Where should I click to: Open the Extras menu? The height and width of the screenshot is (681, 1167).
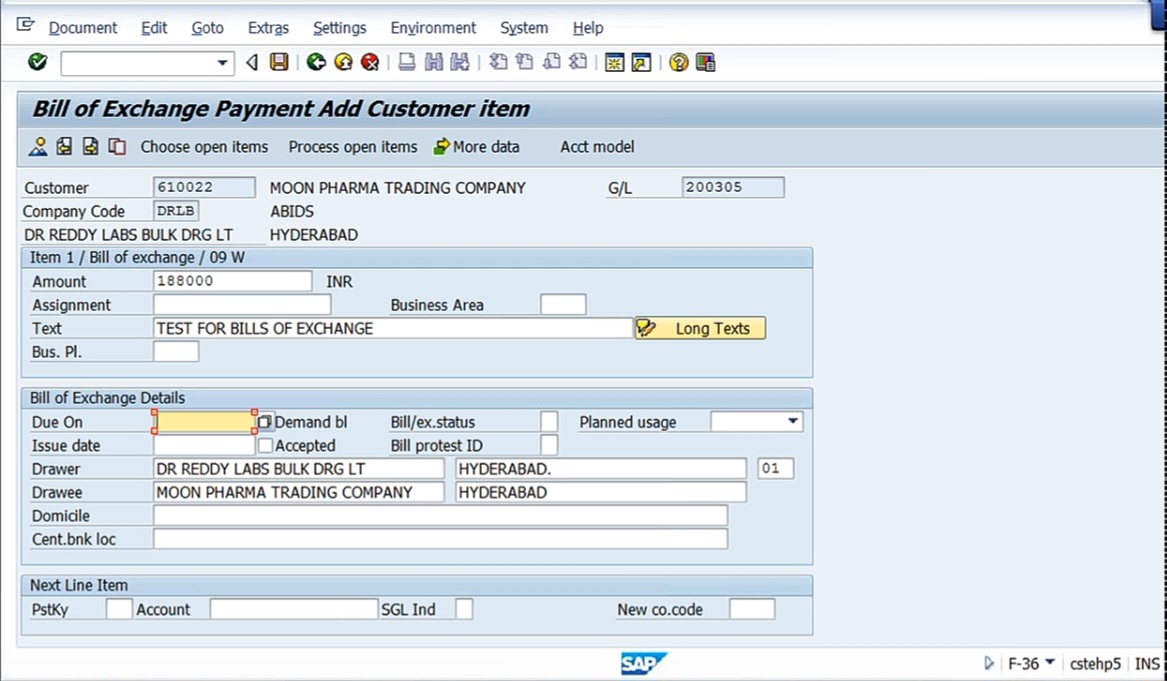[268, 28]
